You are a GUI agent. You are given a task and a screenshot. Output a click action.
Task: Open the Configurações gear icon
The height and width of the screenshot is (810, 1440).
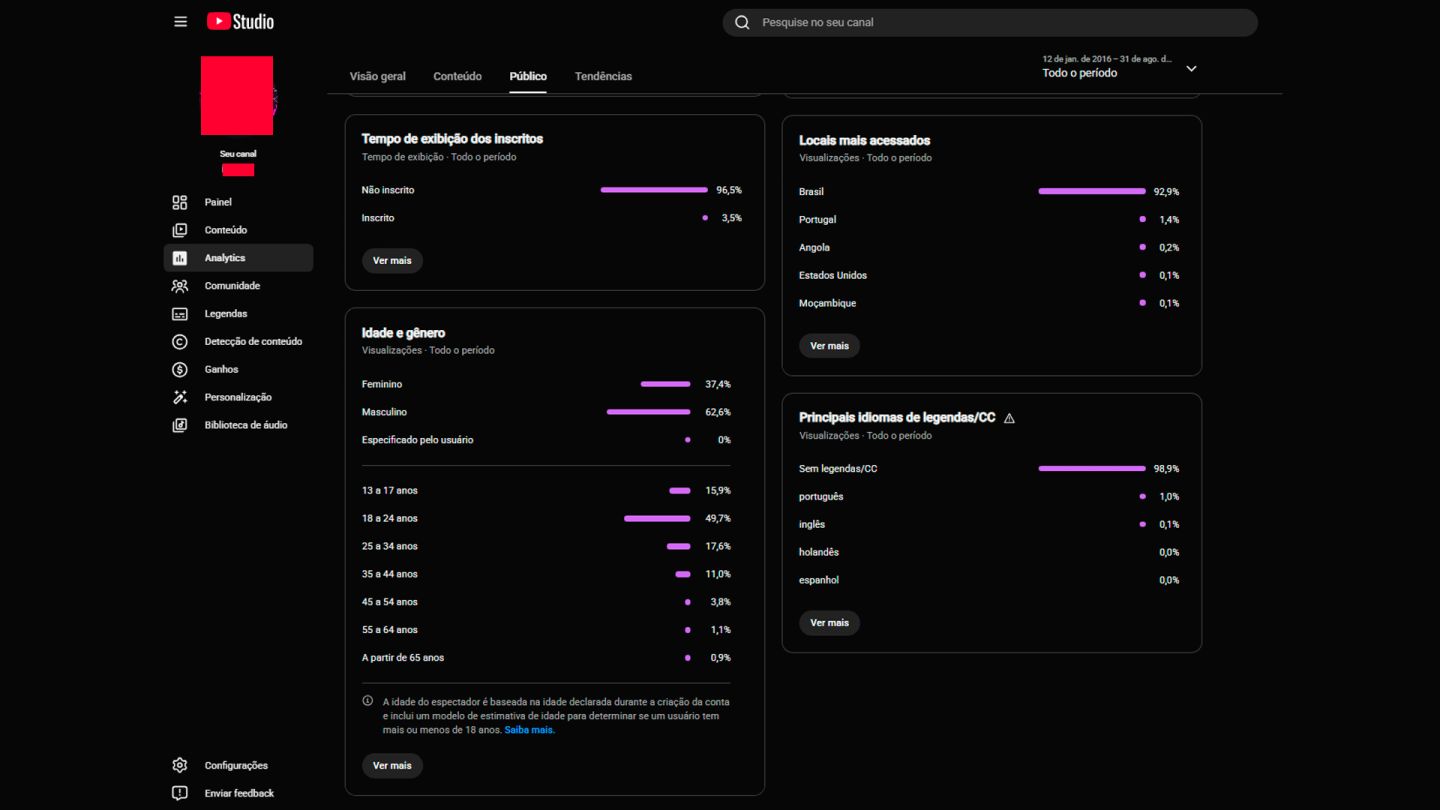[x=180, y=765]
